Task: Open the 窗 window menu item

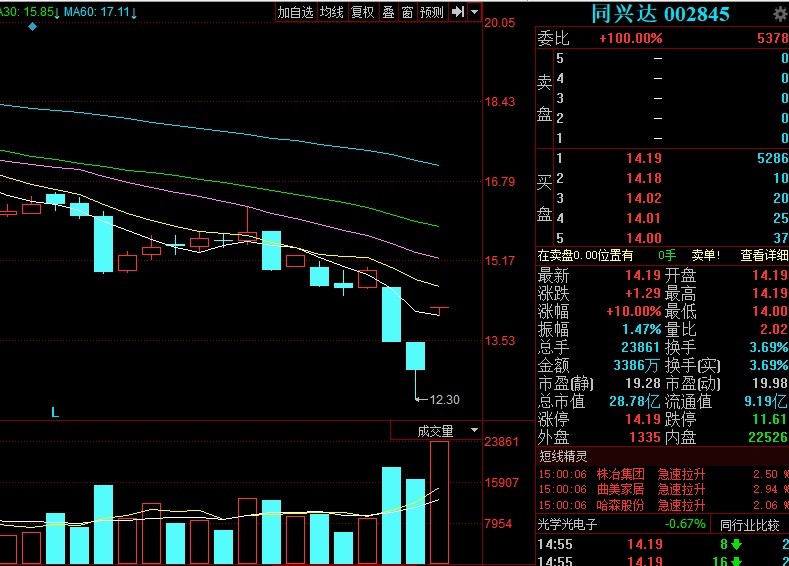Action: [x=407, y=12]
